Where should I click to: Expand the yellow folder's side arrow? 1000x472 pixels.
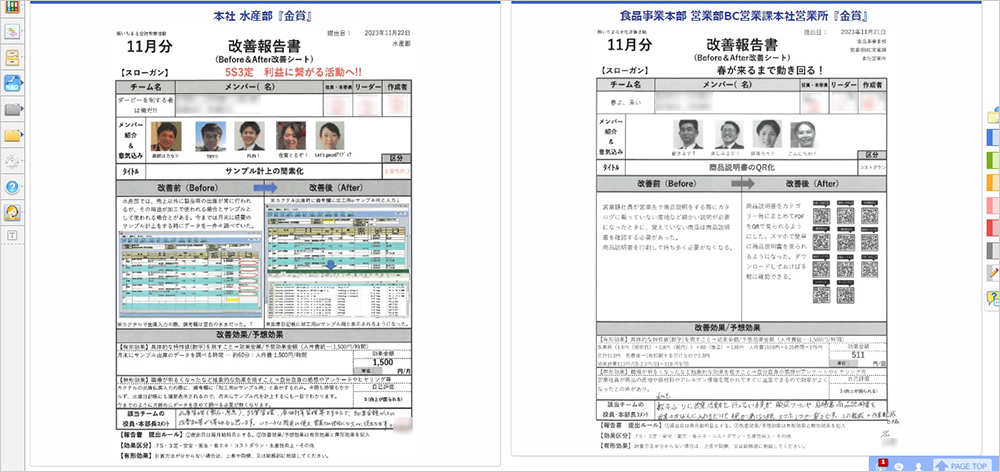point(23,135)
